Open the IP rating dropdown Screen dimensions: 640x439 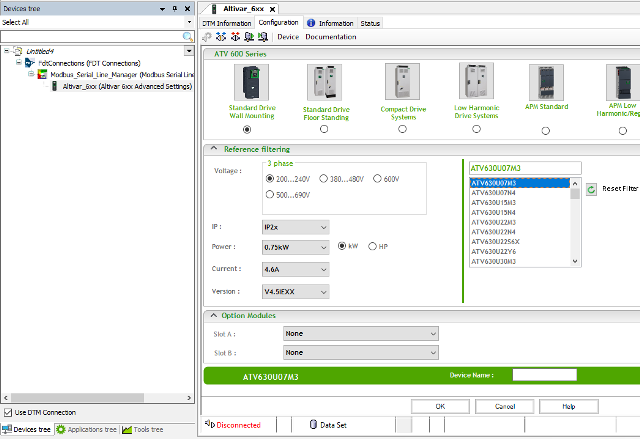click(294, 227)
